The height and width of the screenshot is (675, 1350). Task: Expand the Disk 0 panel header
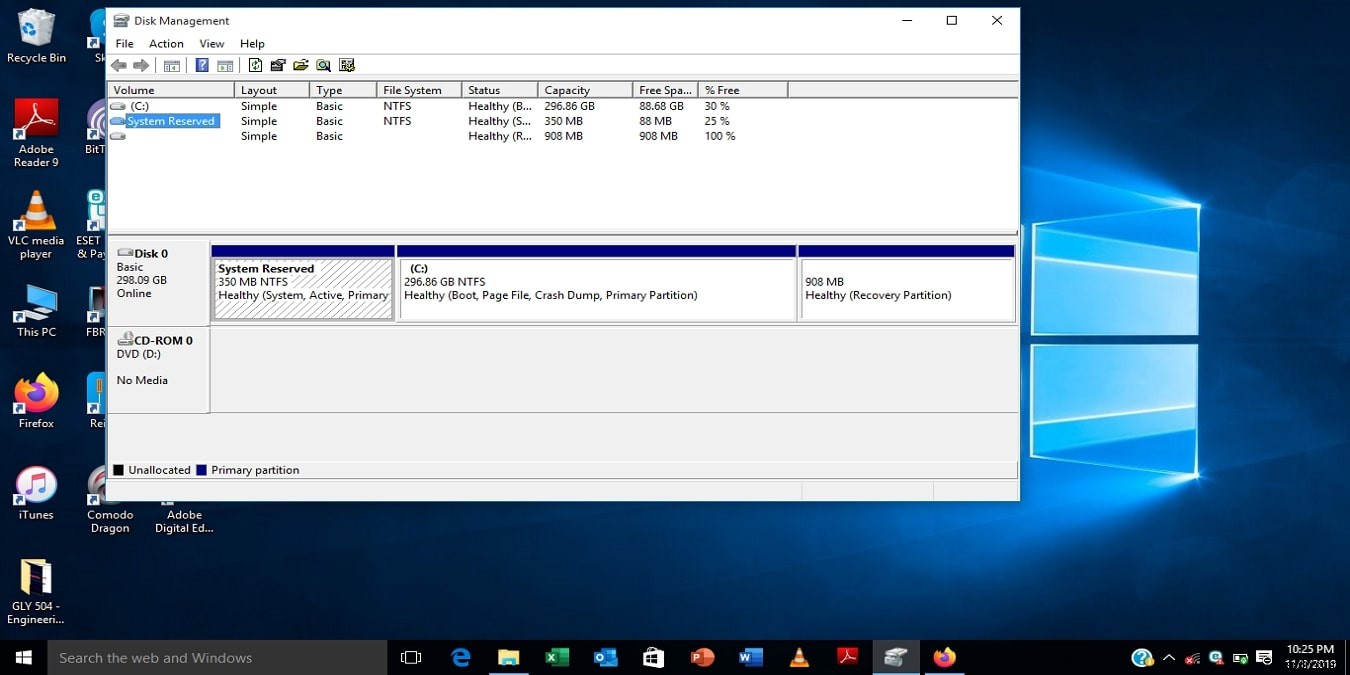(x=155, y=253)
